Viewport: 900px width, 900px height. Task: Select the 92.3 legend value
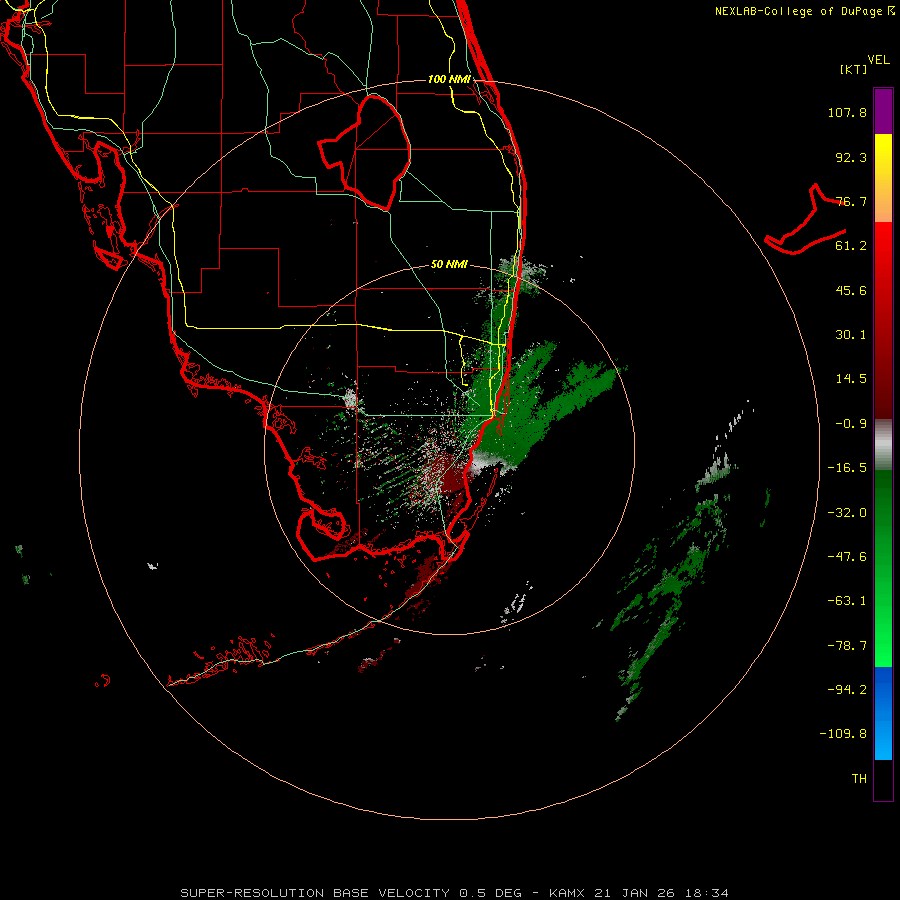[851, 157]
